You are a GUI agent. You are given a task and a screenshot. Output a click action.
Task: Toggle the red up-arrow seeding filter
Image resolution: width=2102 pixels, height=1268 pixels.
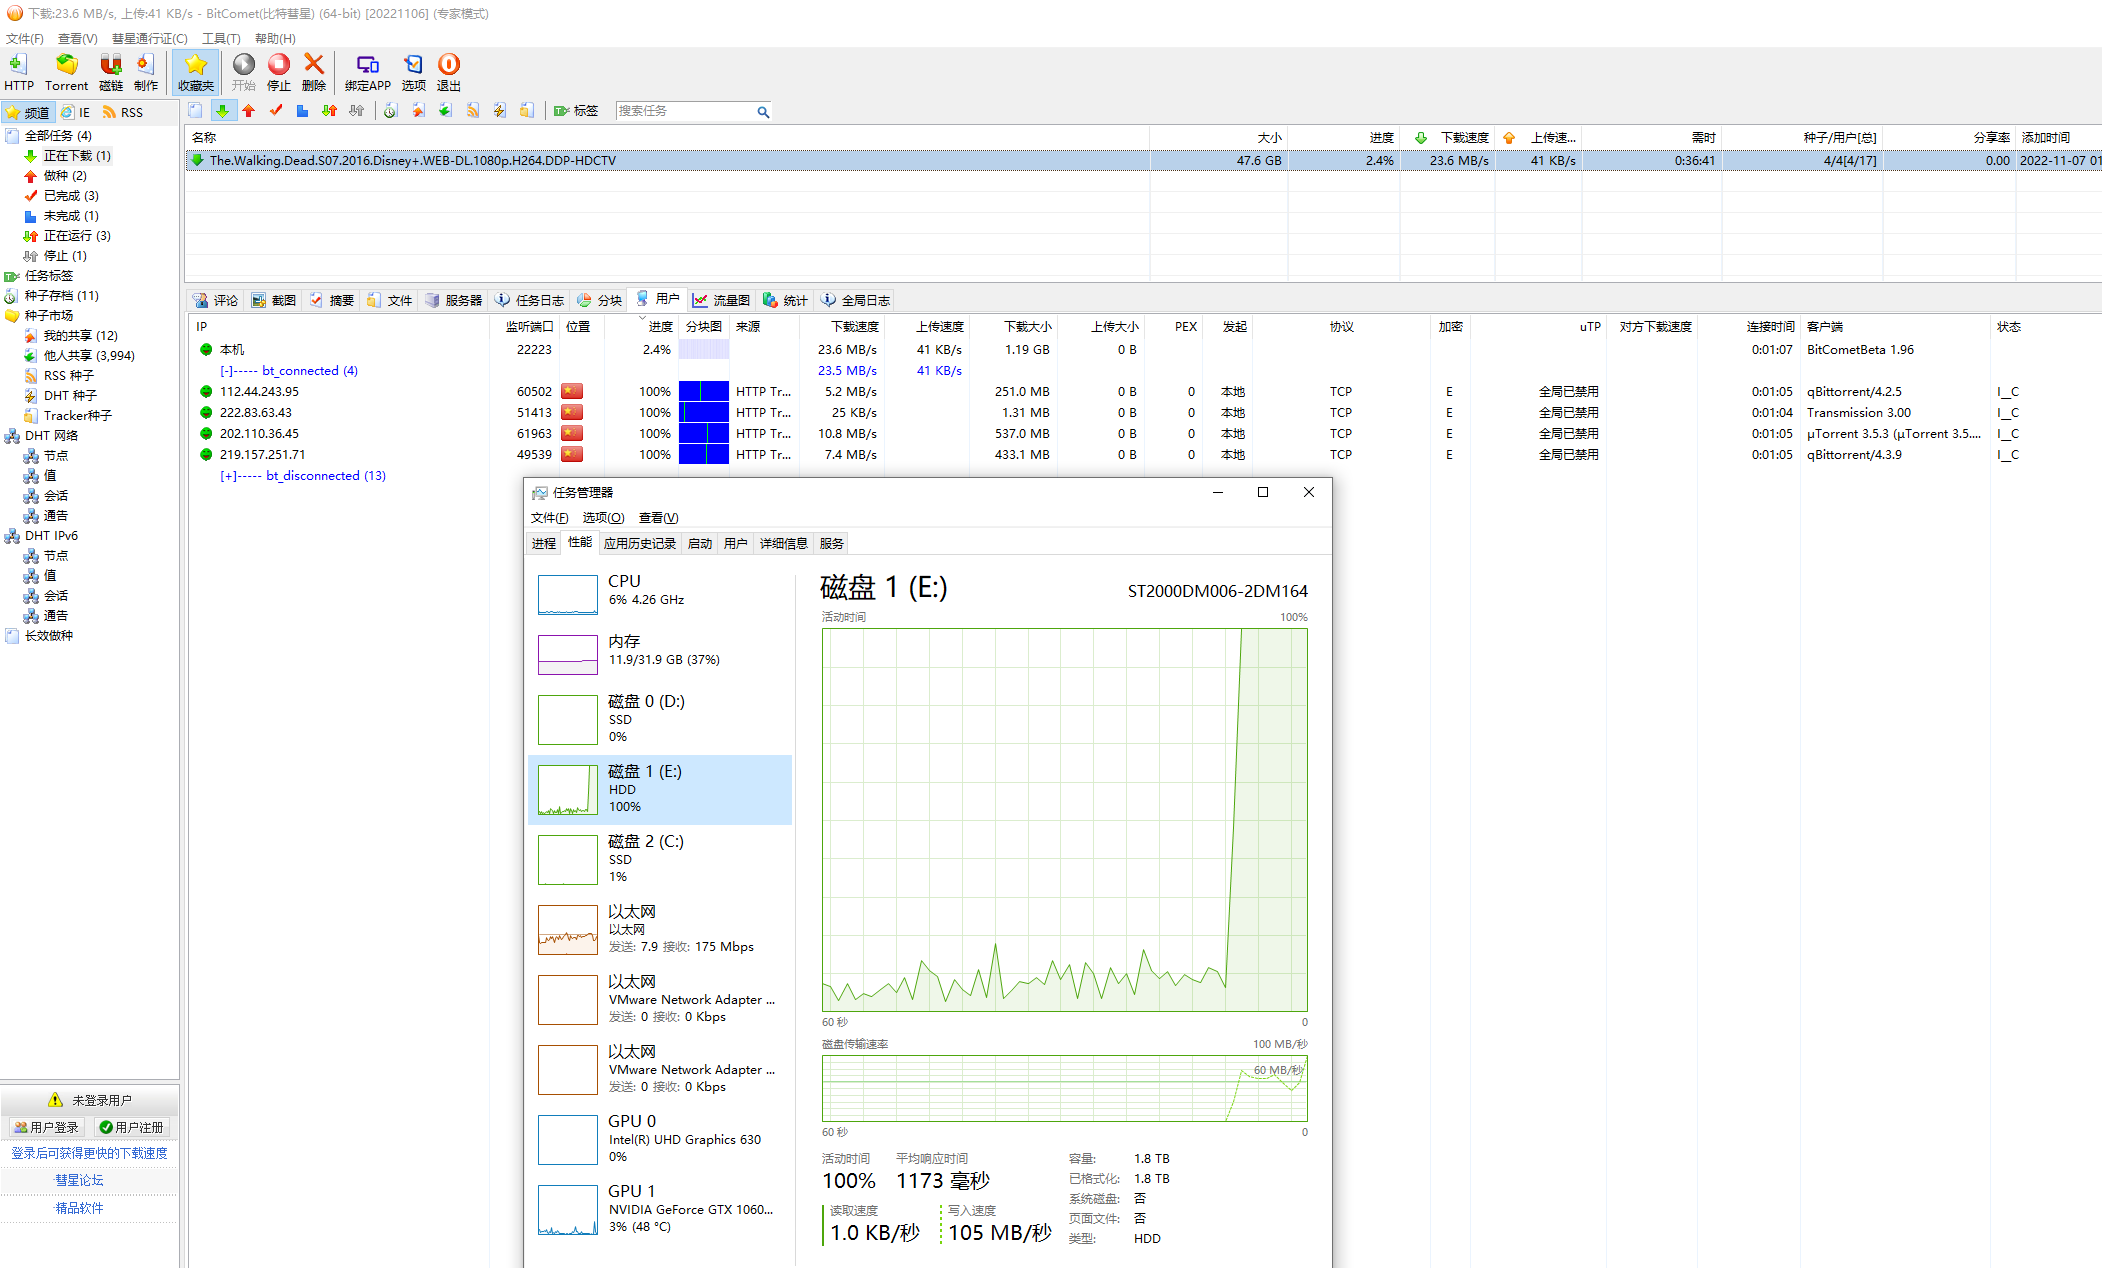click(249, 111)
